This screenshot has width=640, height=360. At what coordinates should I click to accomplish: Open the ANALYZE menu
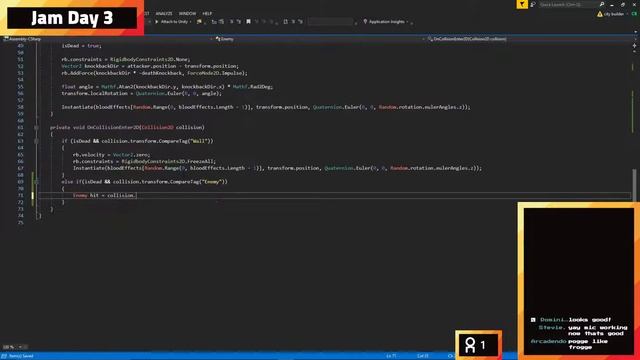pos(164,13)
